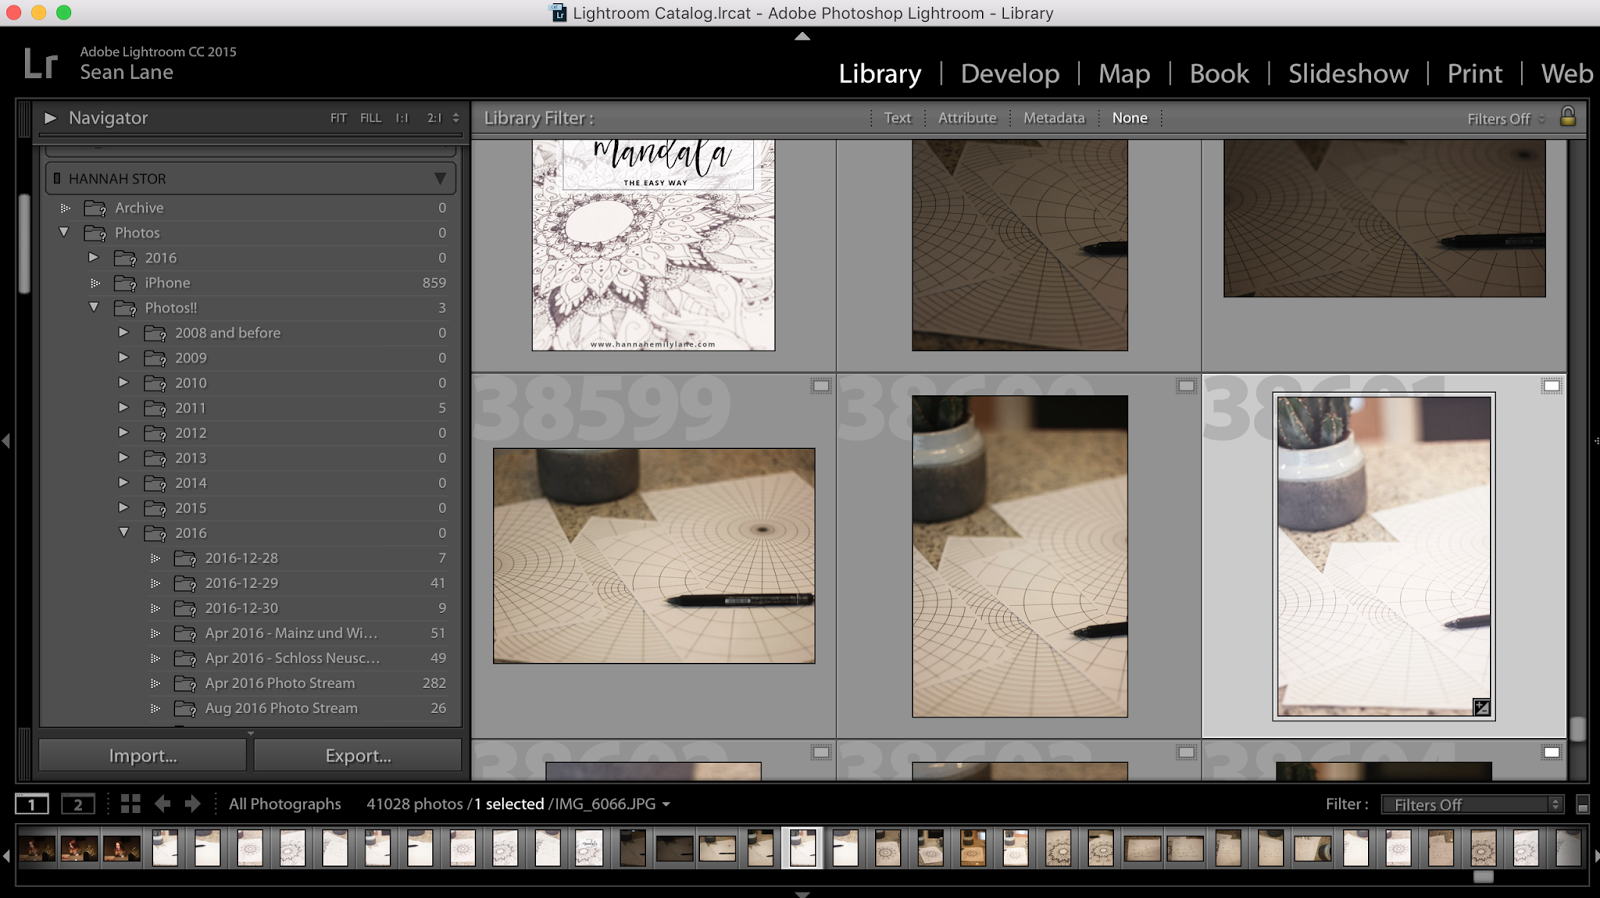Switch to Develop module
Screen dimensions: 1600x898
click(1010, 73)
